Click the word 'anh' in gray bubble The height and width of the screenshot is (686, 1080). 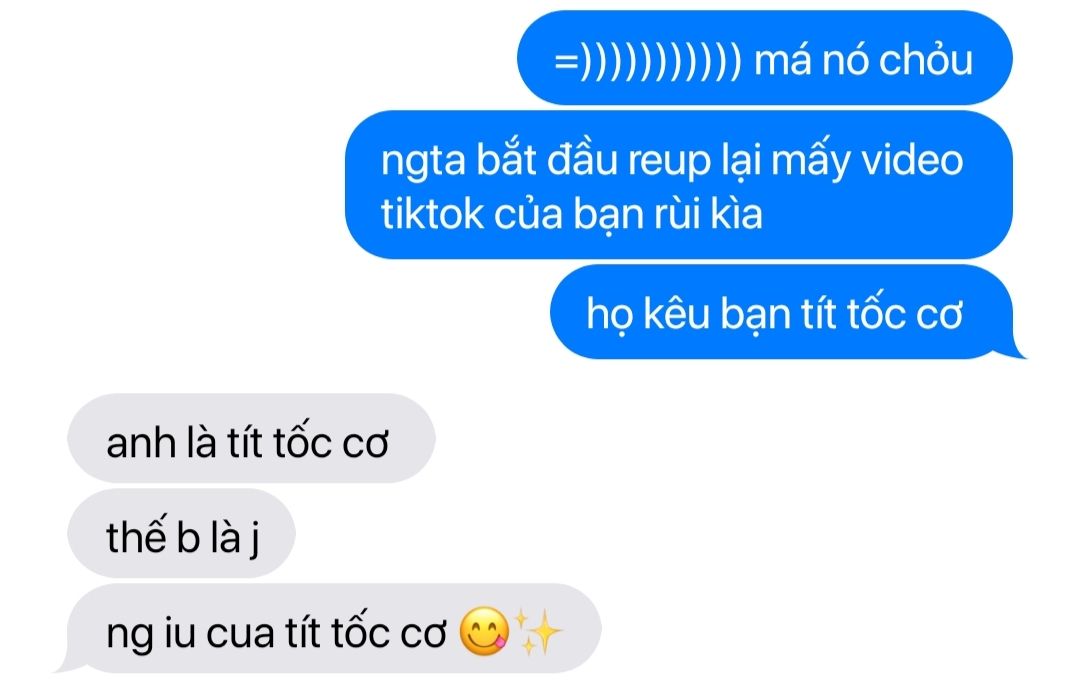point(141,442)
